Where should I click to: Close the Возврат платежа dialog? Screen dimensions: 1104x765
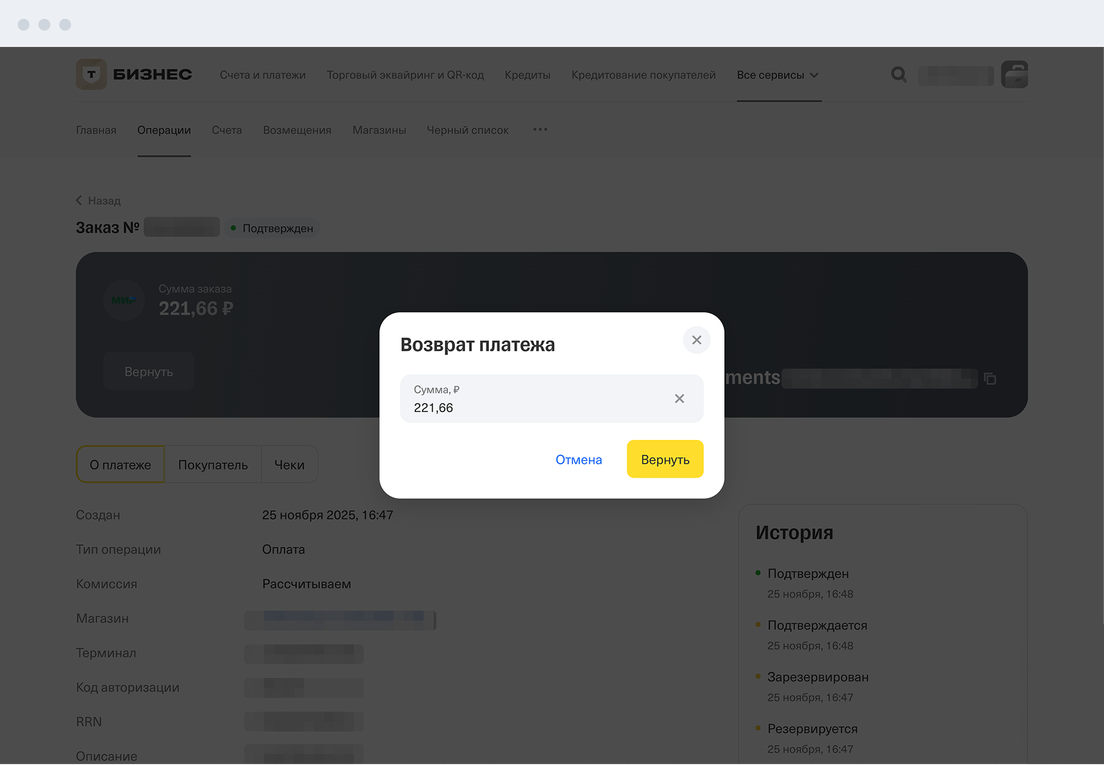coord(697,340)
